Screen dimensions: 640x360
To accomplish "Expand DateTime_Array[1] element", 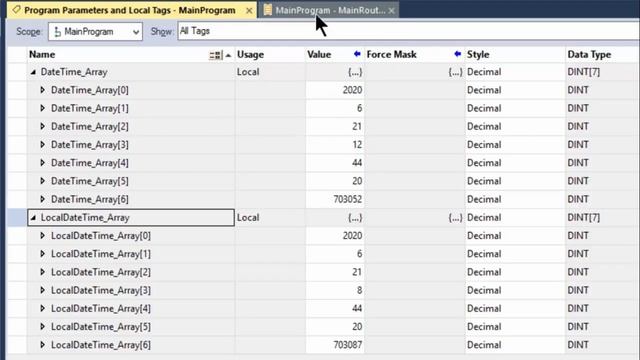I will click(x=42, y=108).
